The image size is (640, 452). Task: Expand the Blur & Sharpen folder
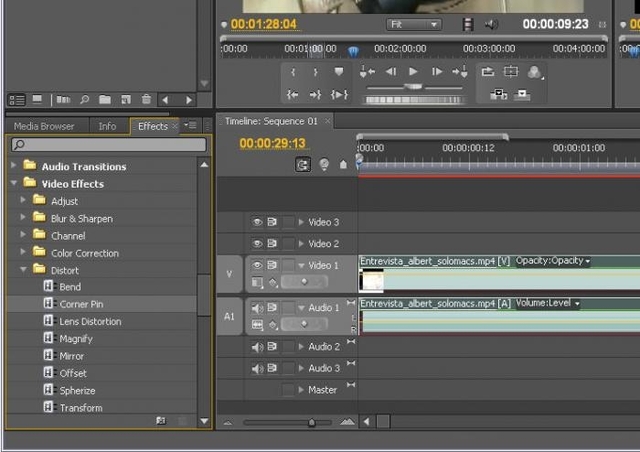(x=23, y=217)
